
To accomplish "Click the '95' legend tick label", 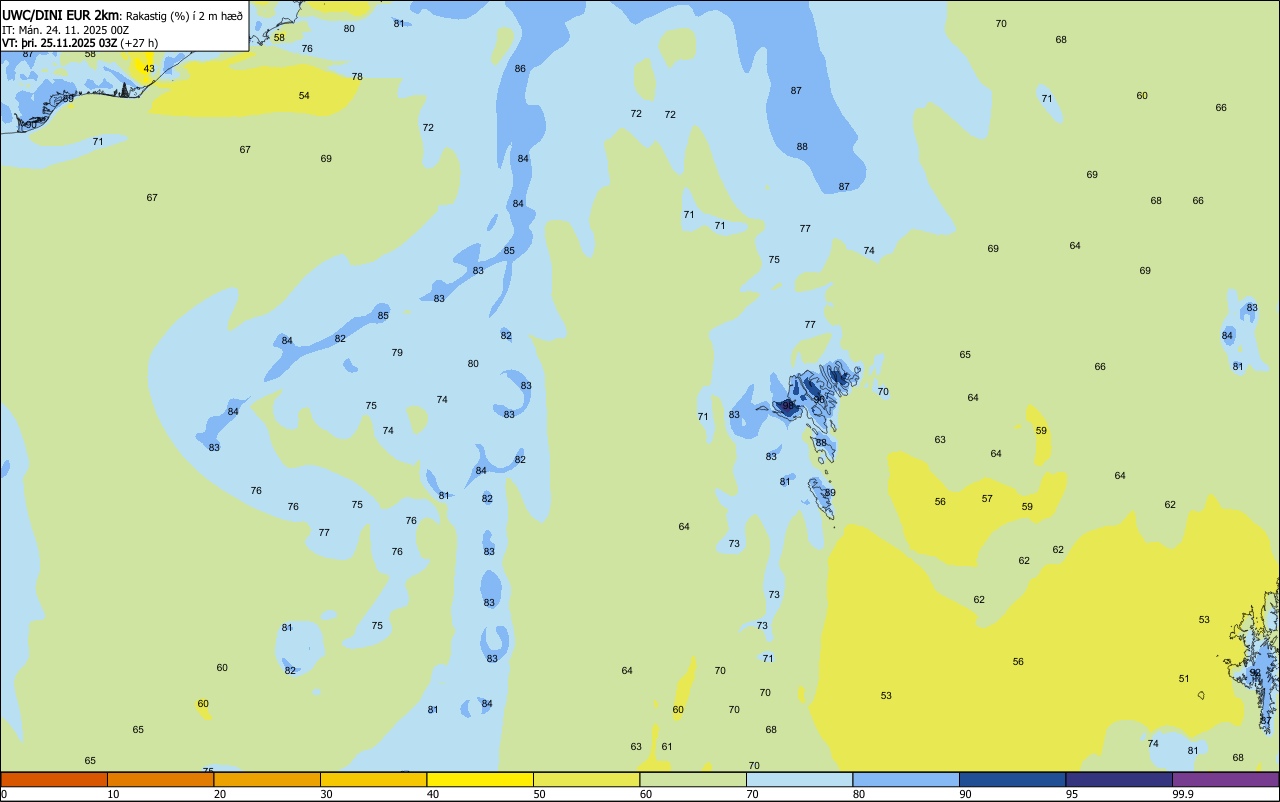I will 1072,794.
